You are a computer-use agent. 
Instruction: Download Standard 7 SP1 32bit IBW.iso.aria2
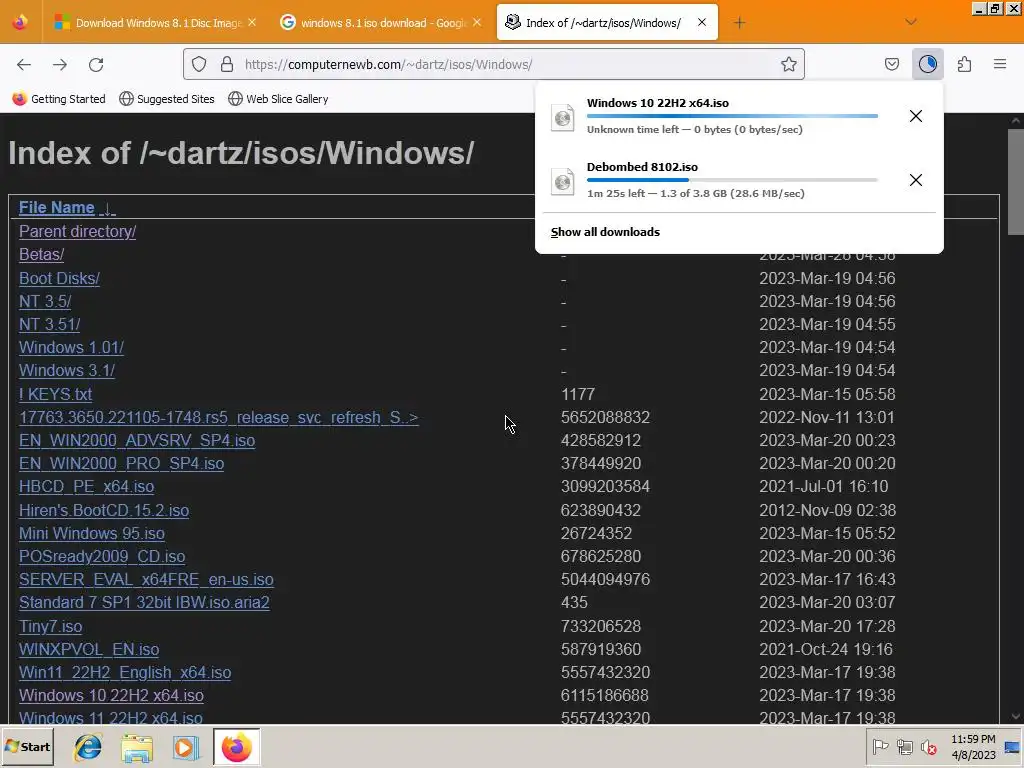tap(144, 603)
